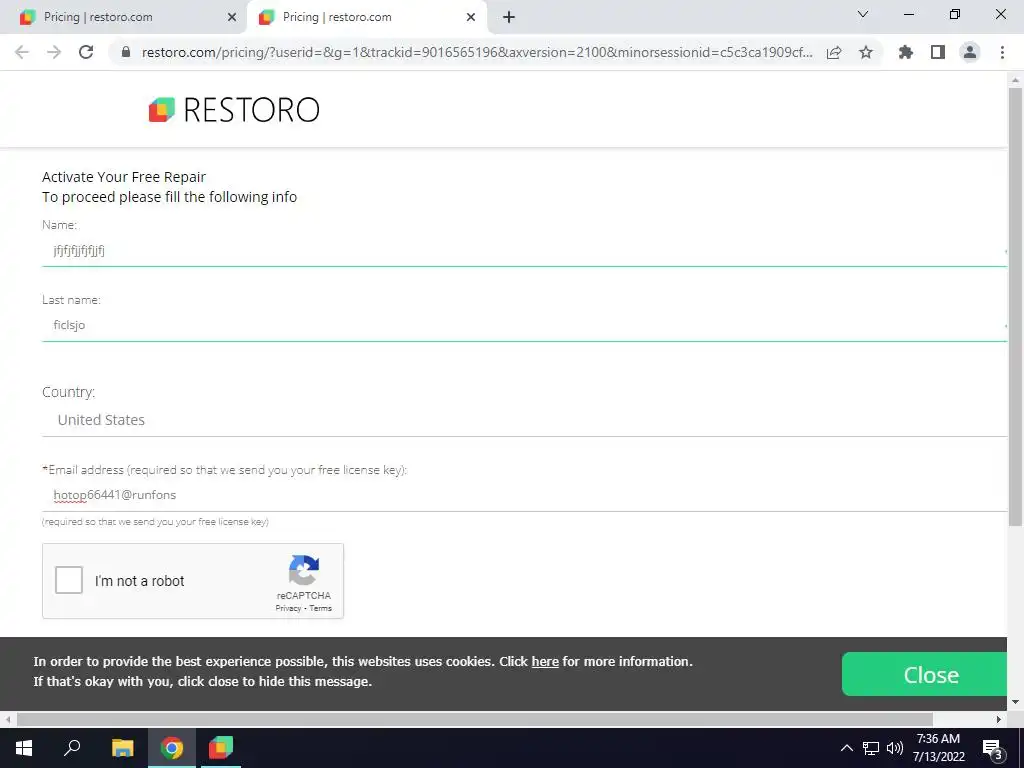The width and height of the screenshot is (1024, 768).
Task: Click the padlock site info icon
Action: (126, 52)
